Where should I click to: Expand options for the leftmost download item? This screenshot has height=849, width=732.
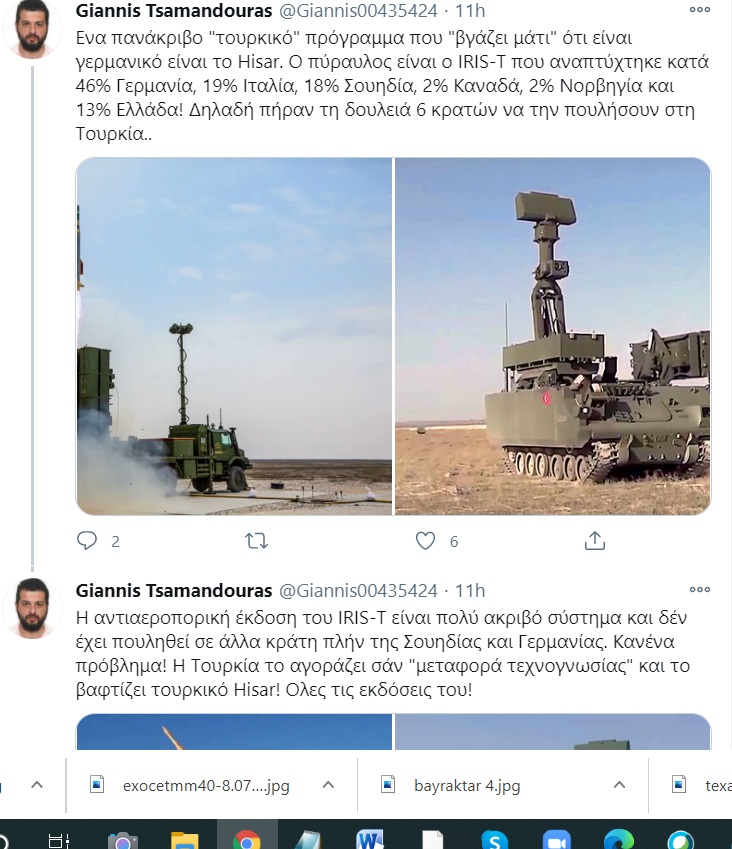pyautogui.click(x=36, y=785)
